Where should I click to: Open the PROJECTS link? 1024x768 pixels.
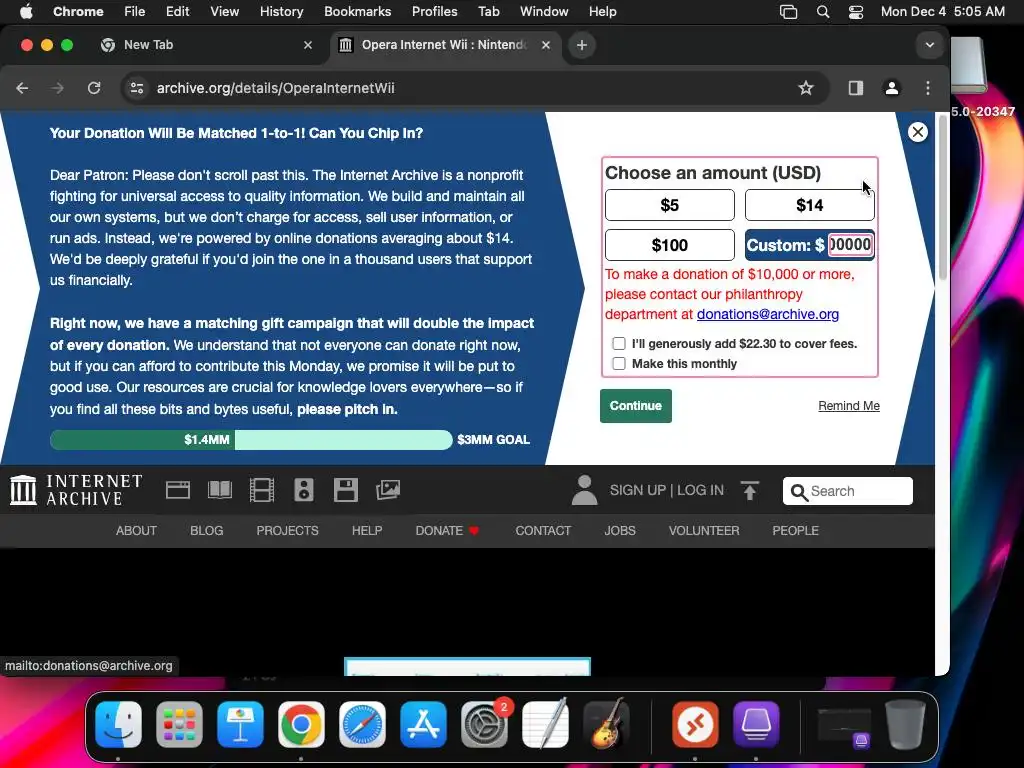pos(287,530)
